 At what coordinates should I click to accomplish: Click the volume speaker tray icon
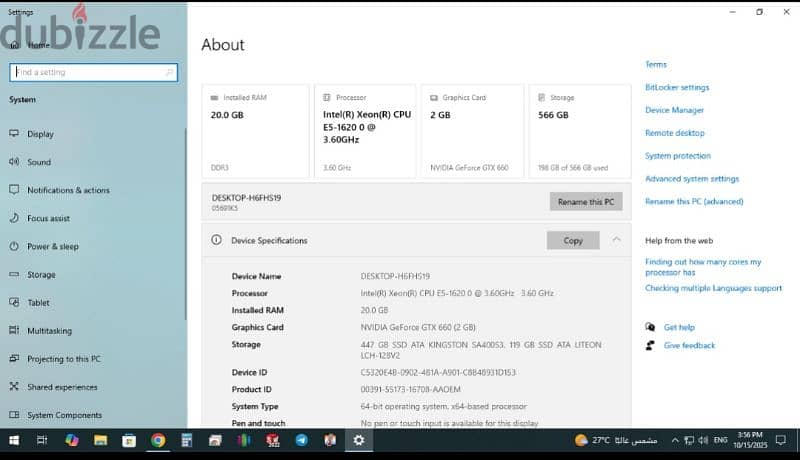point(703,440)
